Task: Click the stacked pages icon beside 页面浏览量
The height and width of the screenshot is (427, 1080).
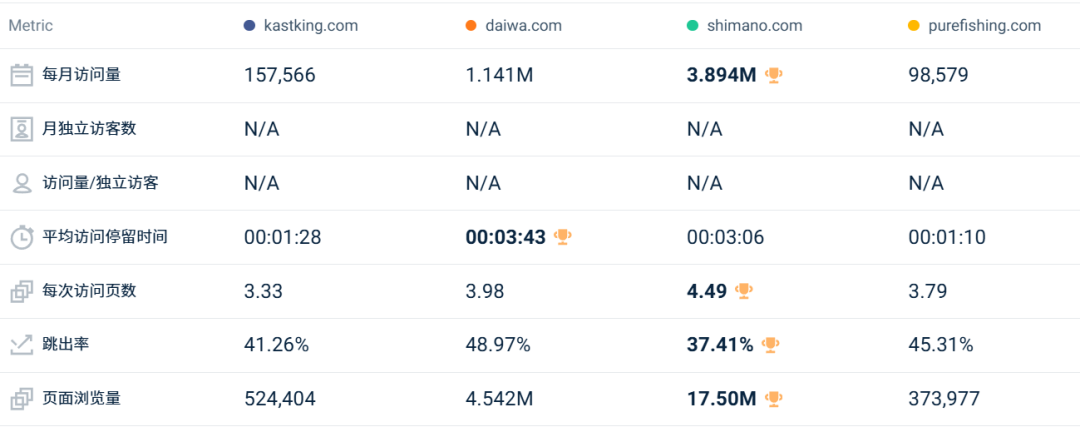Action: pyautogui.click(x=21, y=399)
